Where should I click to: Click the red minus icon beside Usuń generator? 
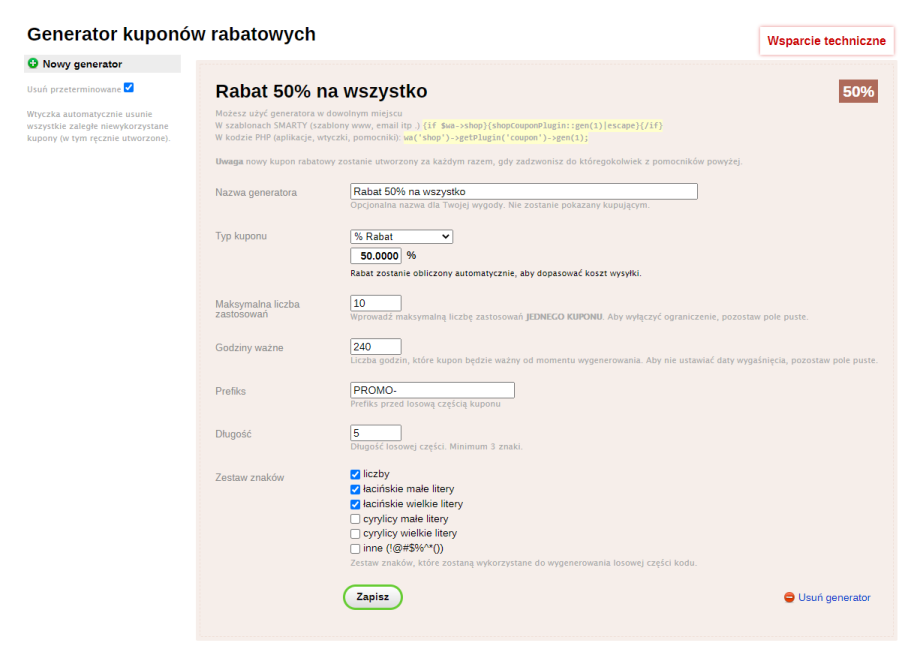tap(789, 598)
